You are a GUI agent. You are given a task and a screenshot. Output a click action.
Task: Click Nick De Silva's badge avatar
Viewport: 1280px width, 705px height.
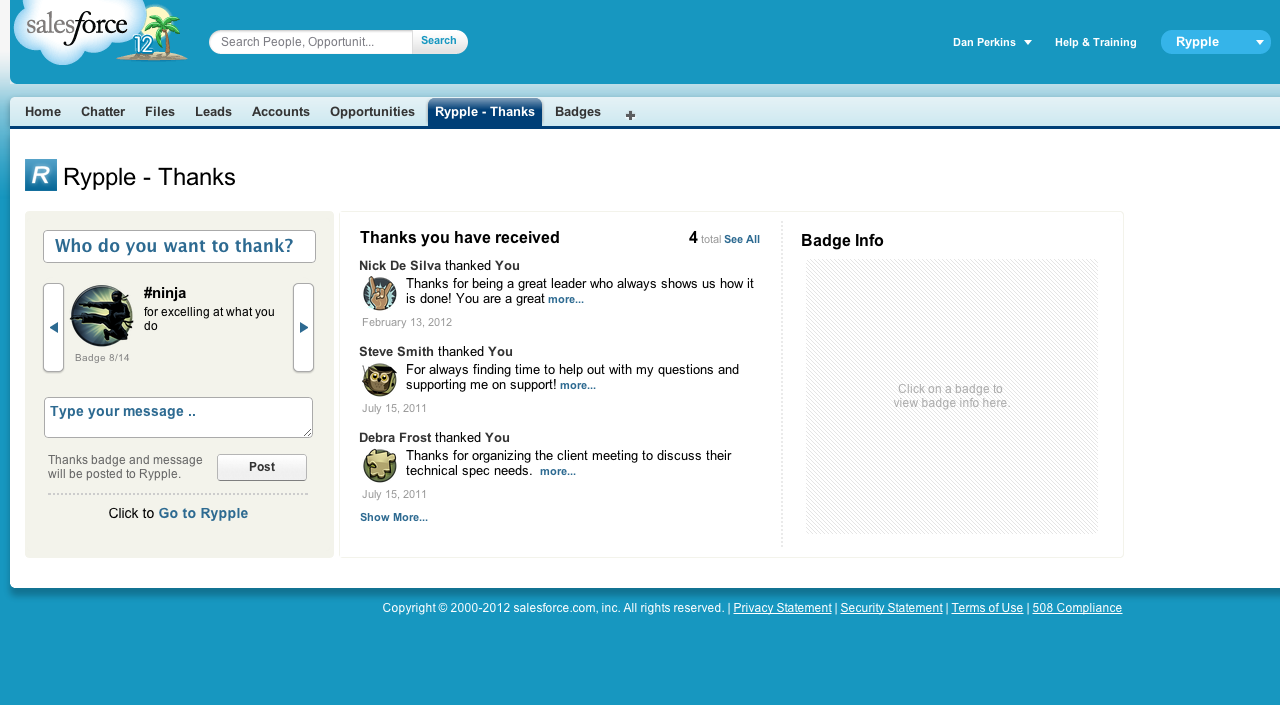pyautogui.click(x=379, y=294)
